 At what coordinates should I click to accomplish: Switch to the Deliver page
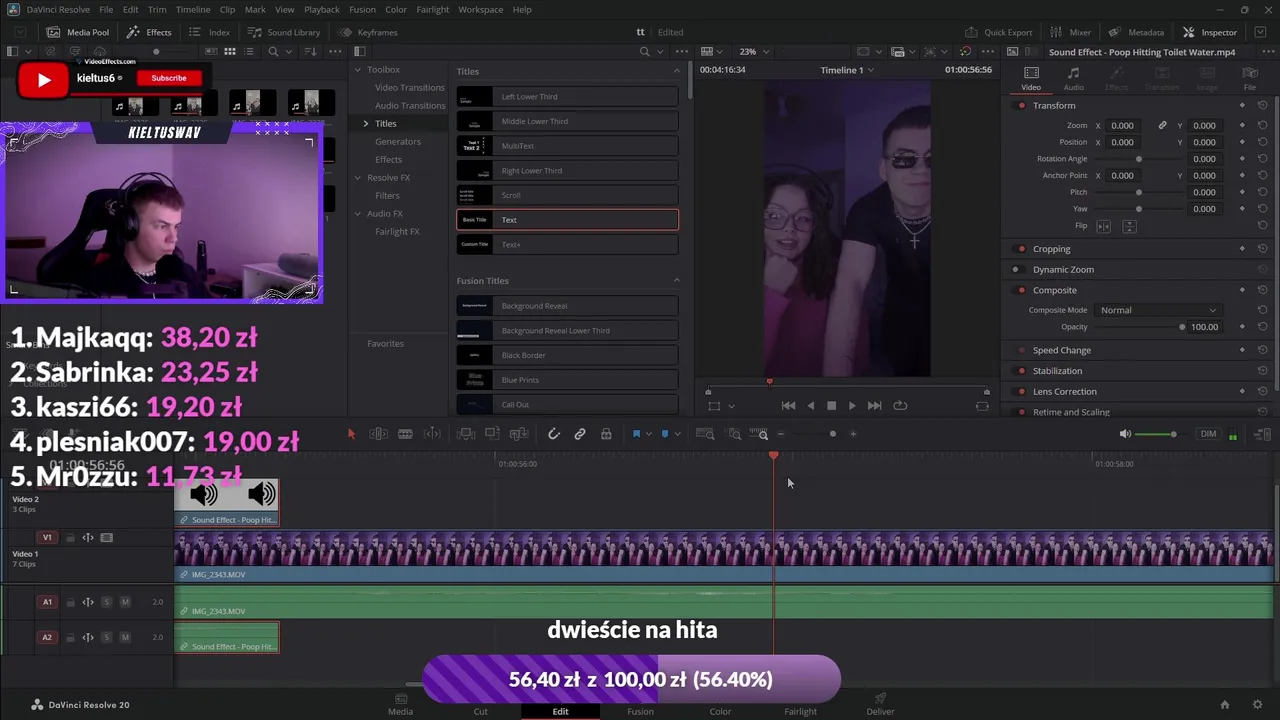point(880,705)
